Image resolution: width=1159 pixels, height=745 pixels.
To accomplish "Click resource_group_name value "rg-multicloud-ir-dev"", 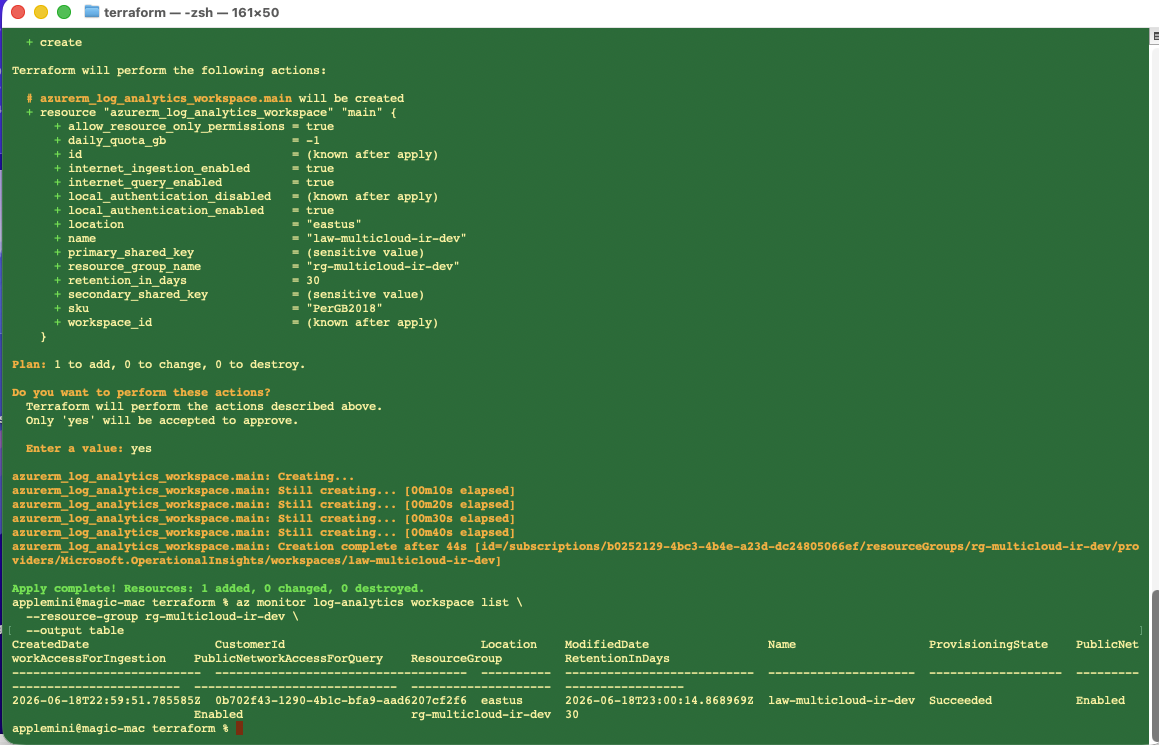I will click(383, 267).
